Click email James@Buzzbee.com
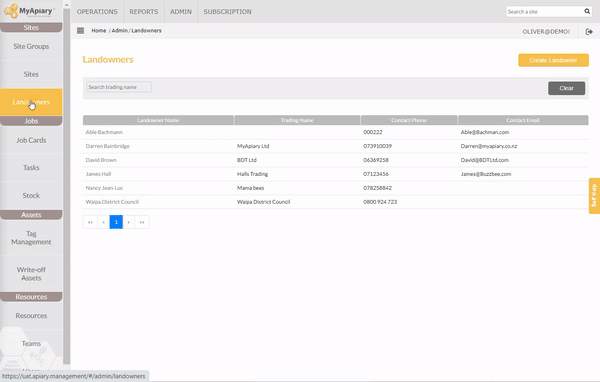600x382 pixels. click(486, 174)
